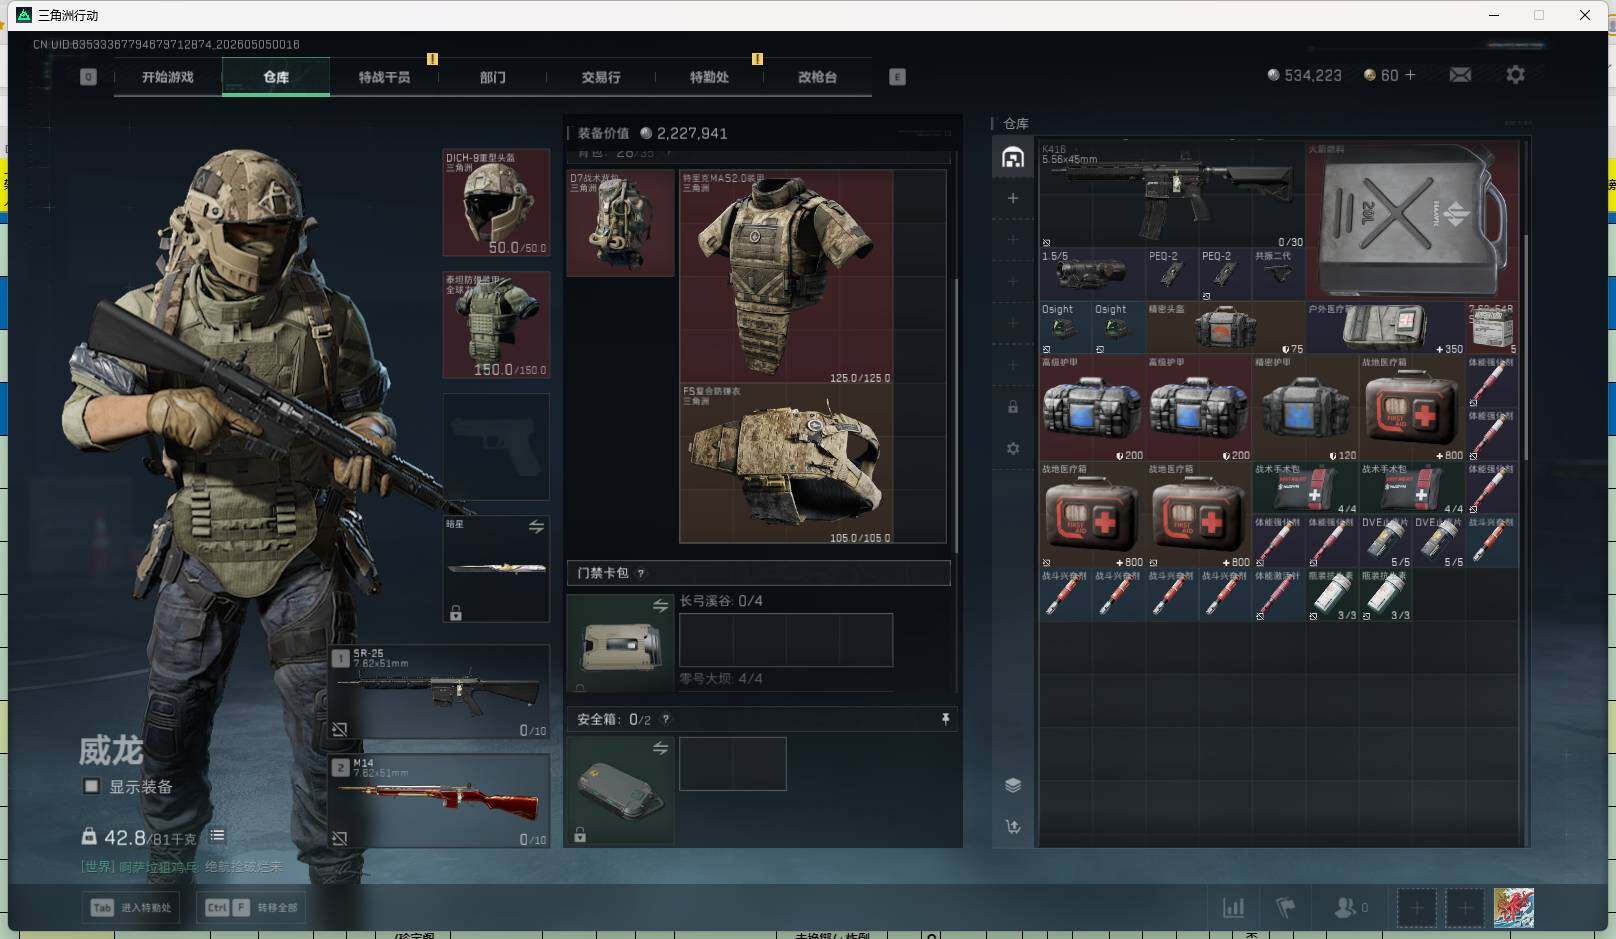The height and width of the screenshot is (939, 1616).
Task: Click the 进入特勤处 Tab button
Action: tap(132, 907)
